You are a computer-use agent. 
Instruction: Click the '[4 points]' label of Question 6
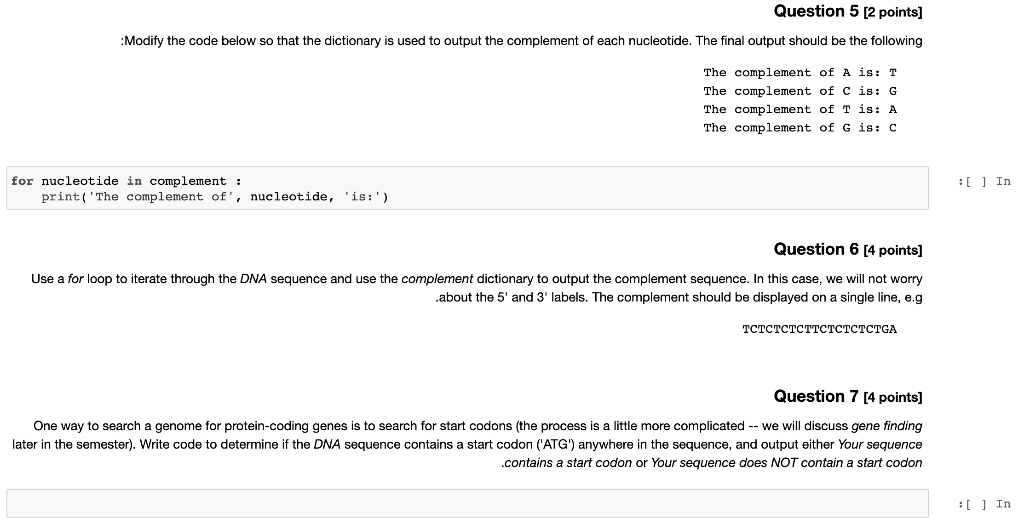coord(893,250)
